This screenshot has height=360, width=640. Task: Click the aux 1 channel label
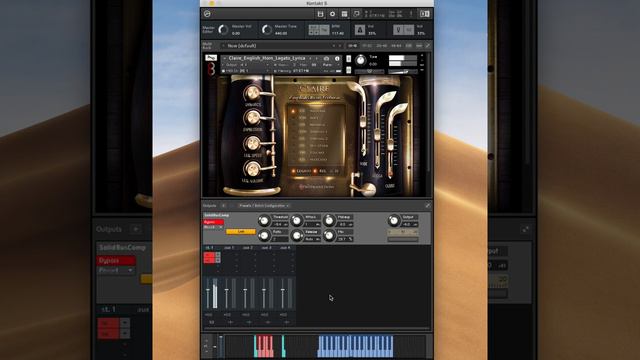pos(229,248)
